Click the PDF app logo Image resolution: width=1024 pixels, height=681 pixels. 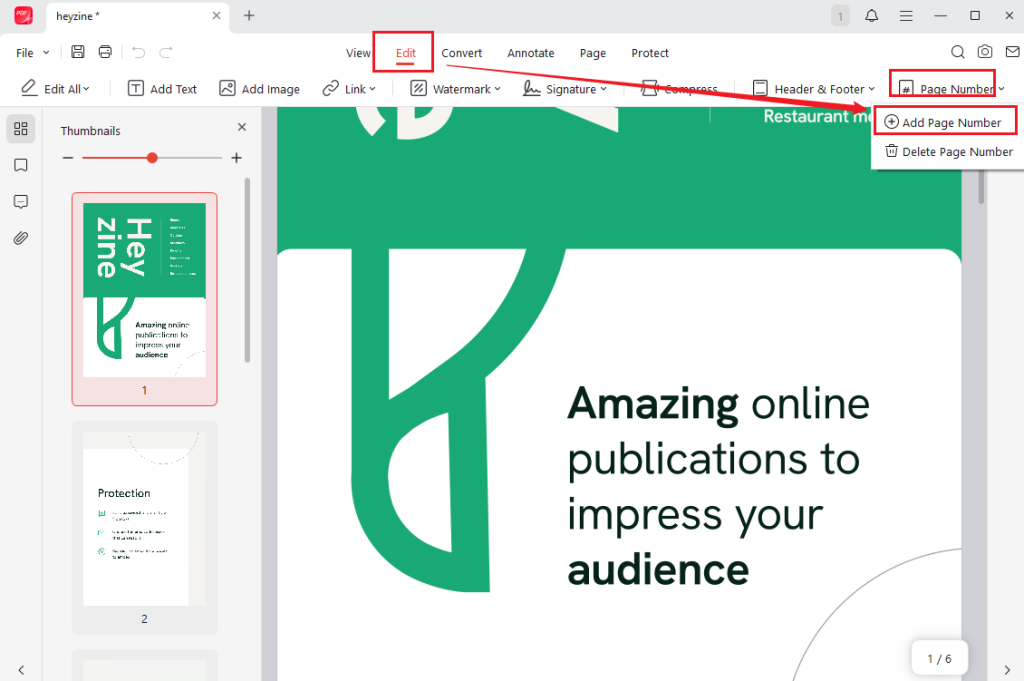[x=24, y=15]
